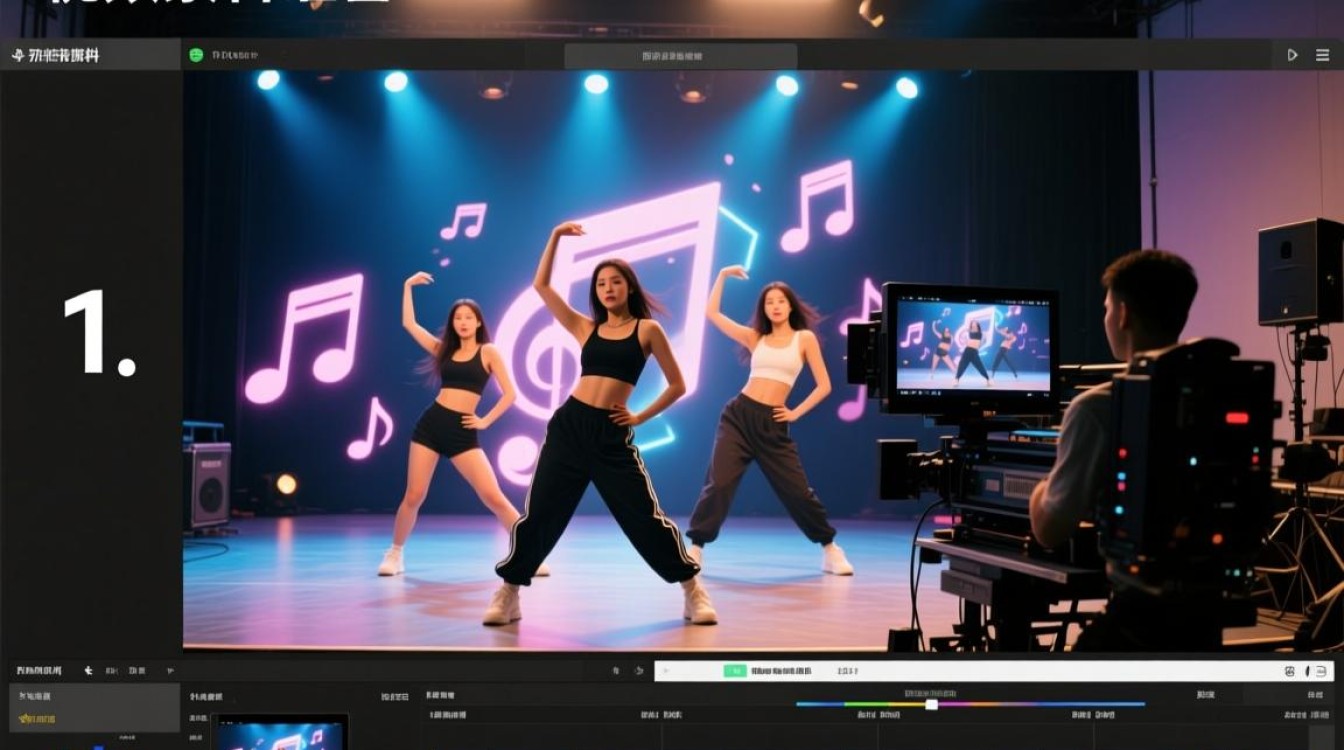The image size is (1344, 750).
Task: Click the green badge in the white timeline toolbar
Action: pos(735,671)
